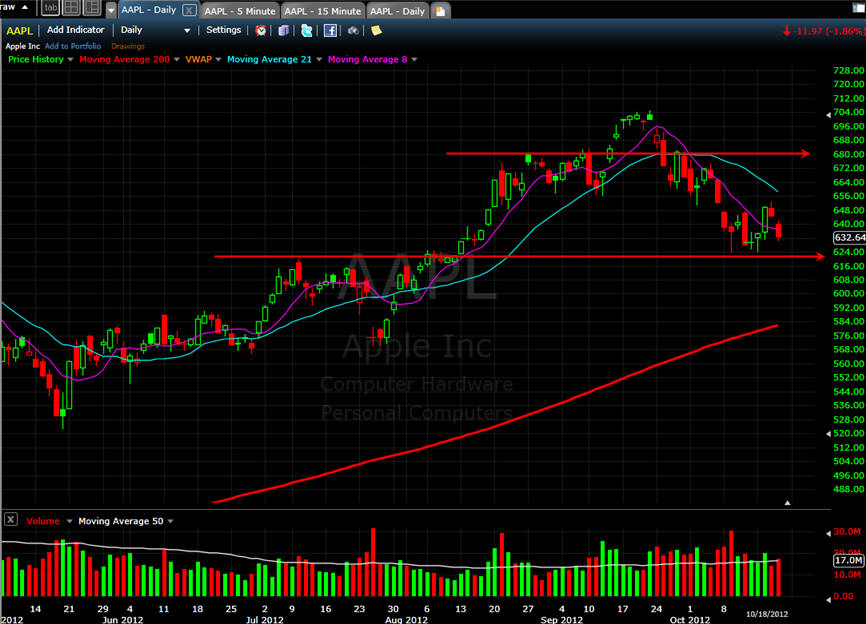Screen dimensions: 866x624
Task: Select the four-pane grid layout icon
Action: [71, 8]
